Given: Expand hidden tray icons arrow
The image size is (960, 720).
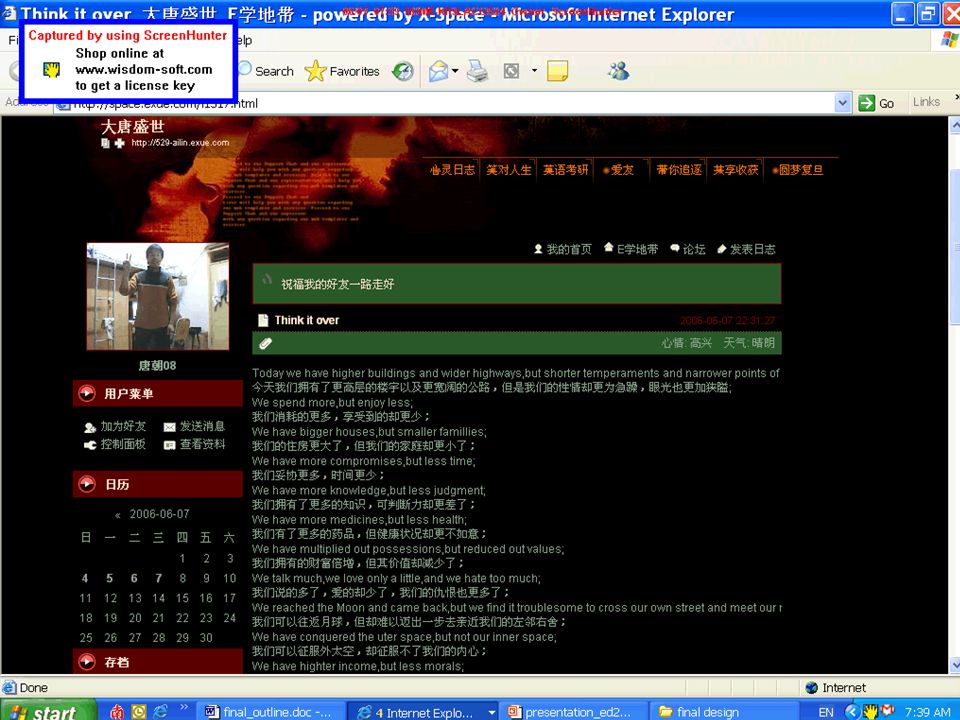Looking at the screenshot, I should tap(852, 711).
